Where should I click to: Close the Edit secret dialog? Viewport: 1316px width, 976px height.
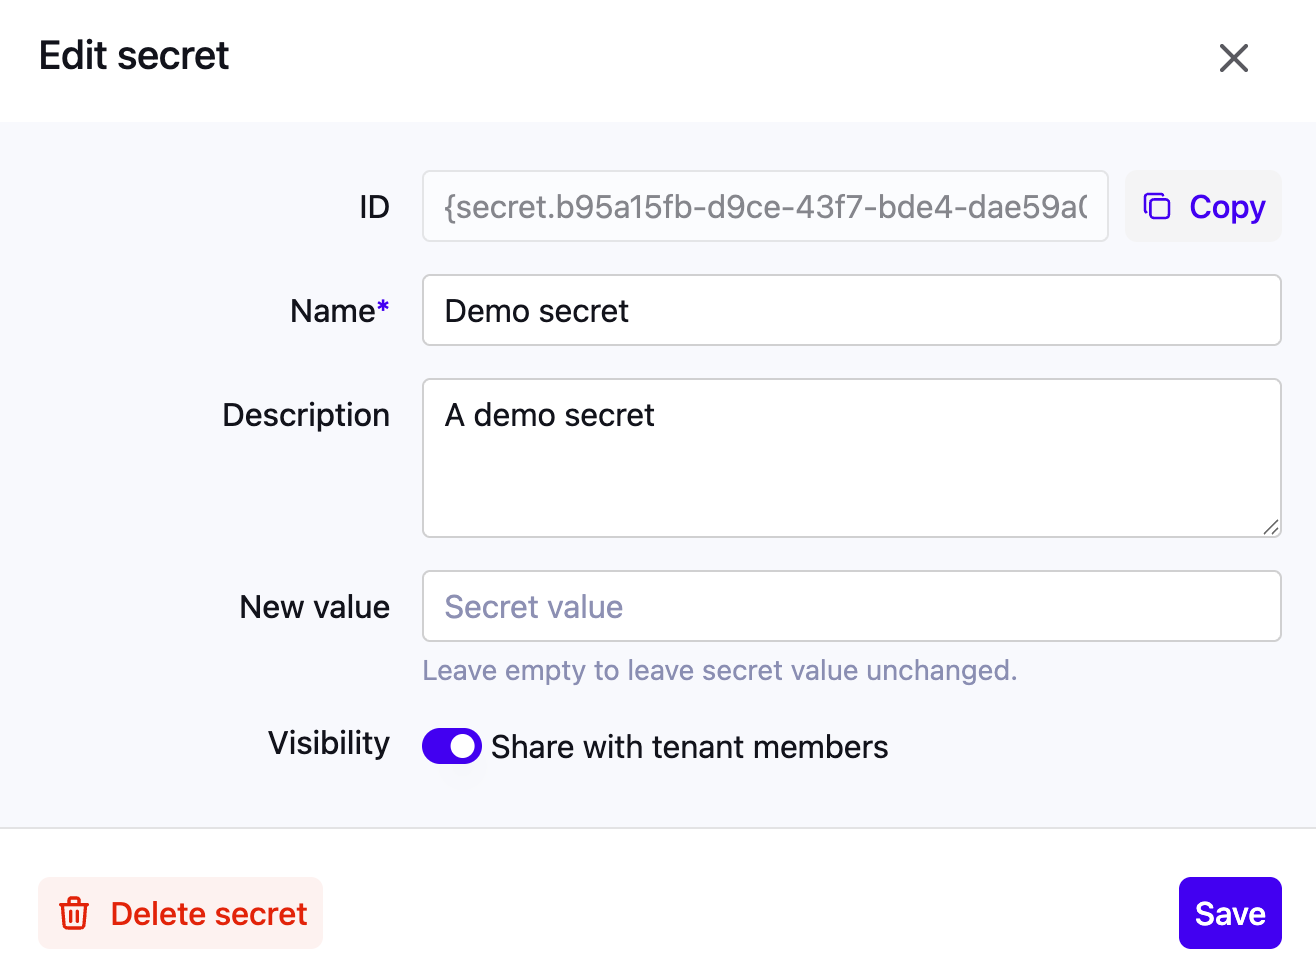pyautogui.click(x=1234, y=58)
